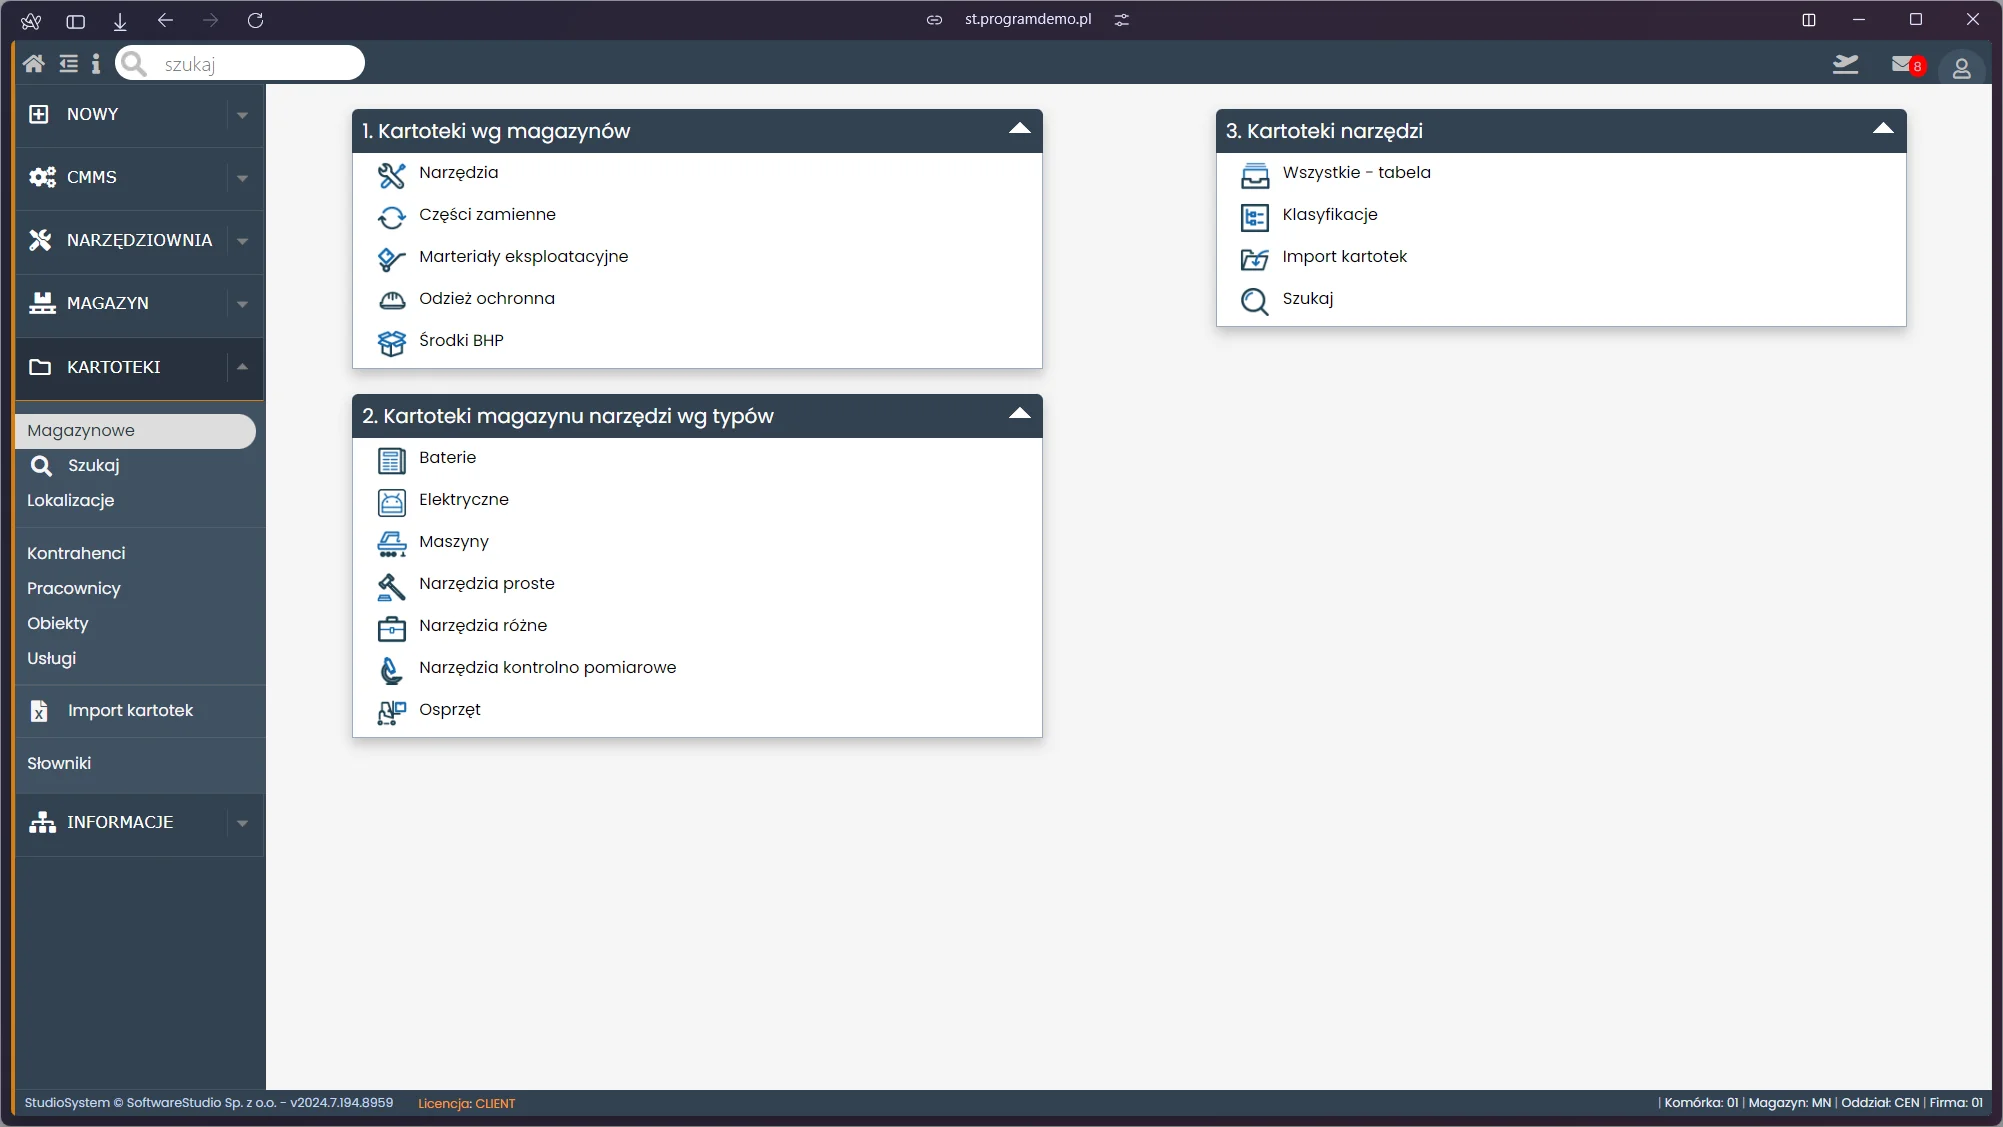Click the airplane landing icon in the top bar
2003x1127 pixels.
coord(1845,65)
